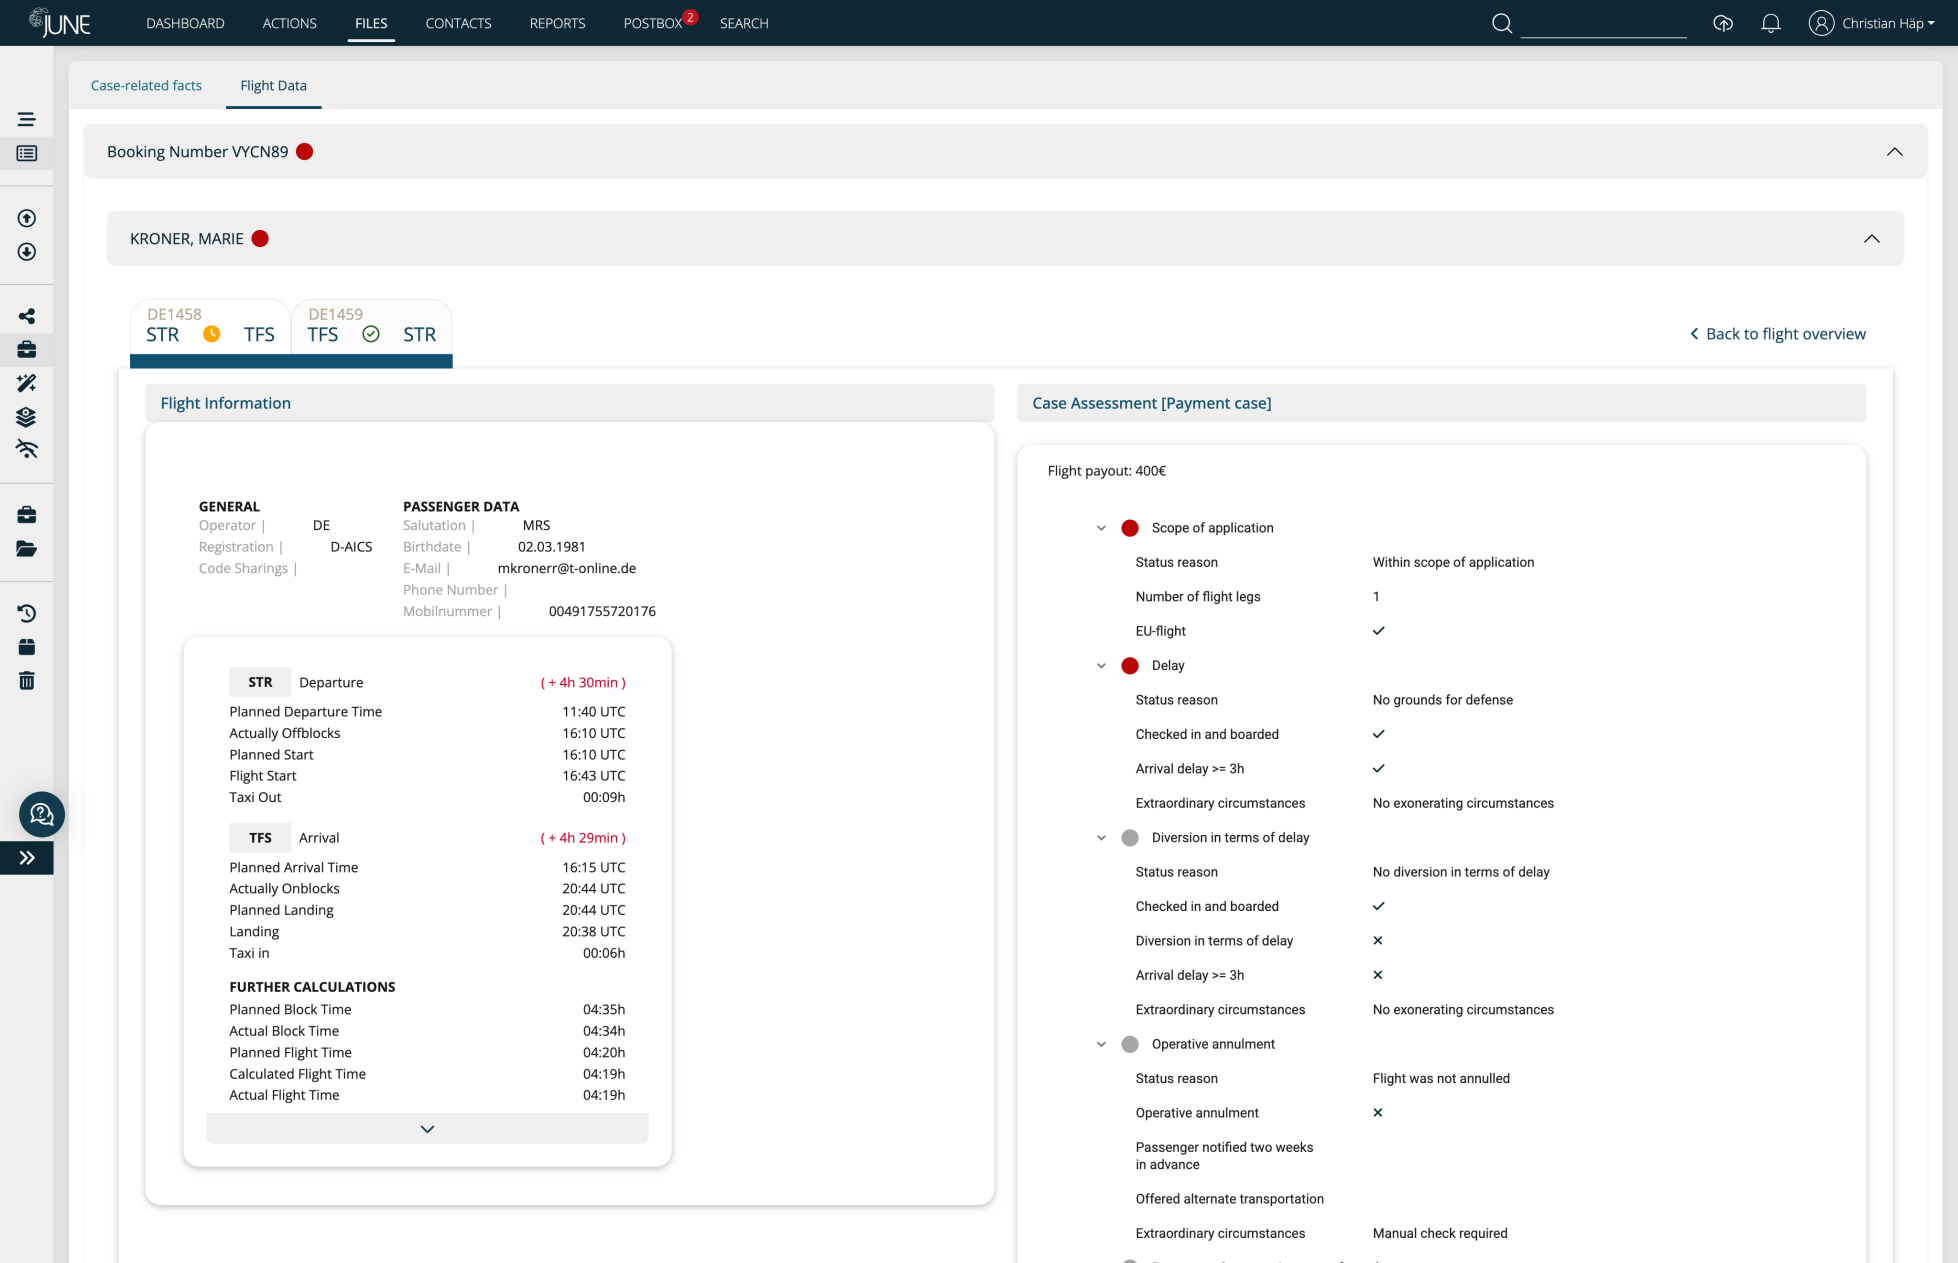Collapse the Delay assessment group
The height and width of the screenshot is (1263, 1958).
(x=1101, y=666)
